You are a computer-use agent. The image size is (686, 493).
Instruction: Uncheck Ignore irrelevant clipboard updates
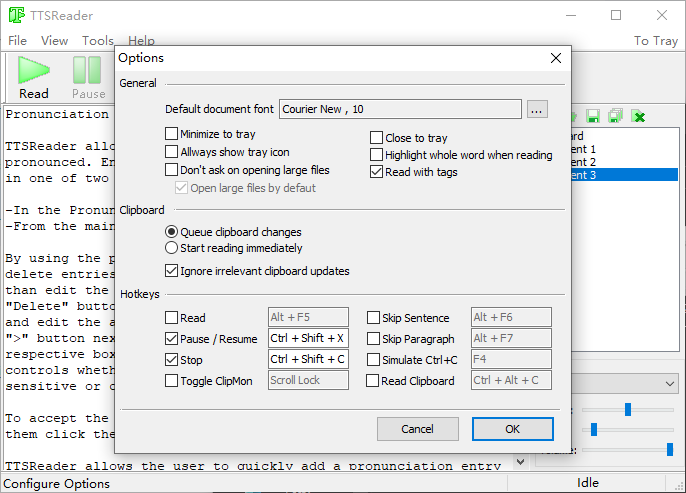[172, 270]
